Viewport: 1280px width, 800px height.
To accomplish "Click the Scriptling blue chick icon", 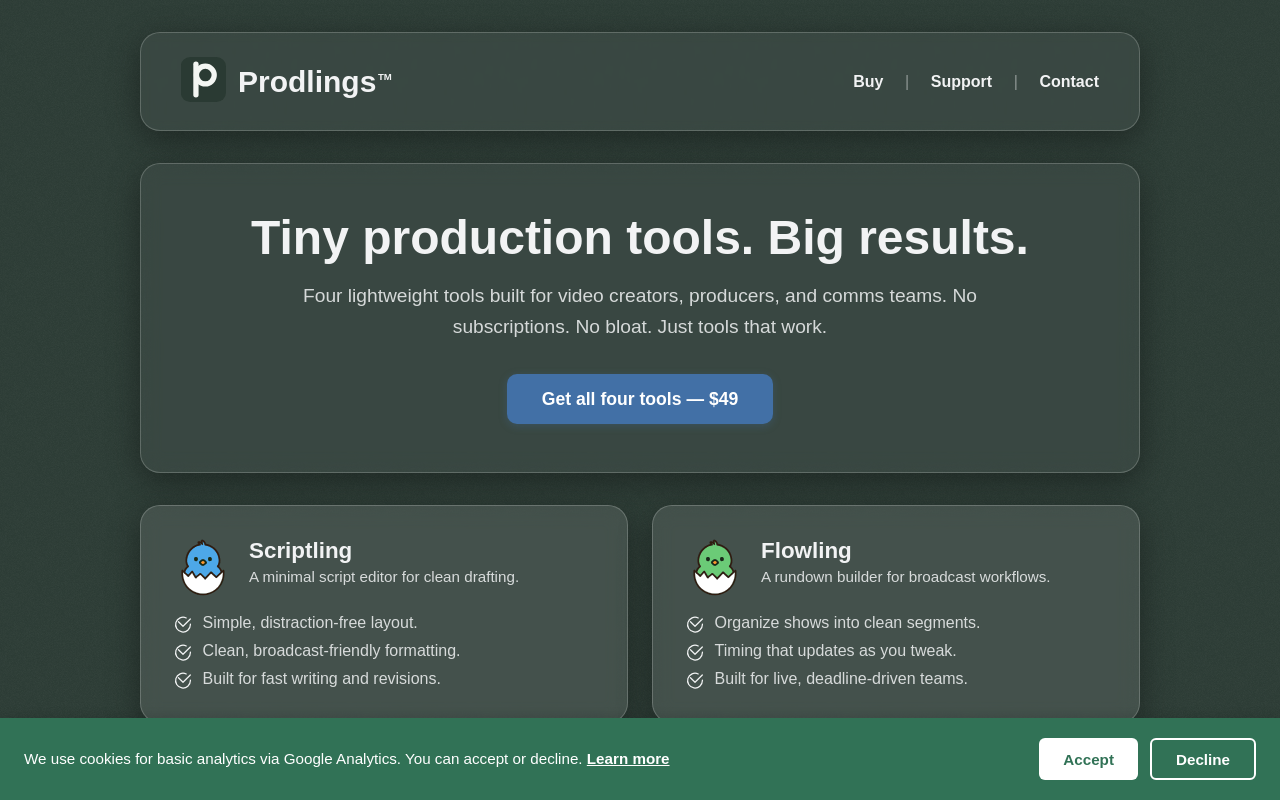I will [x=203, y=567].
